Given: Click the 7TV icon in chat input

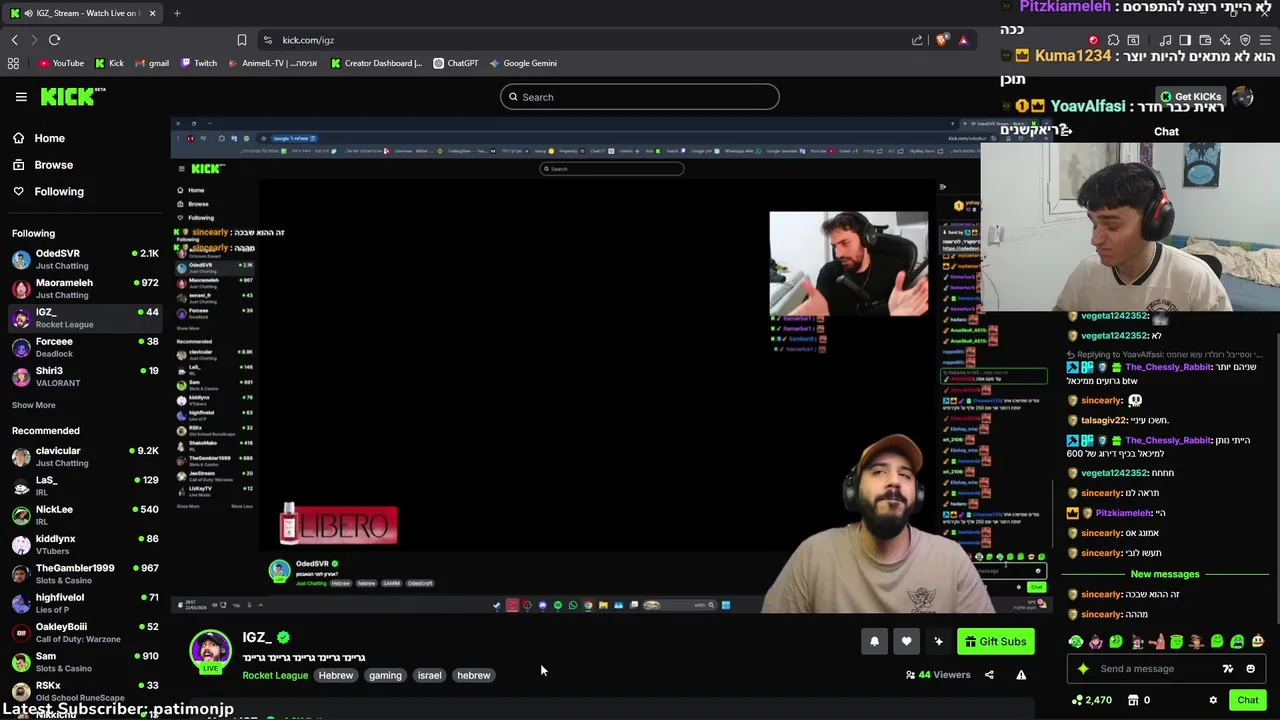Looking at the screenshot, I should coord(1227,669).
